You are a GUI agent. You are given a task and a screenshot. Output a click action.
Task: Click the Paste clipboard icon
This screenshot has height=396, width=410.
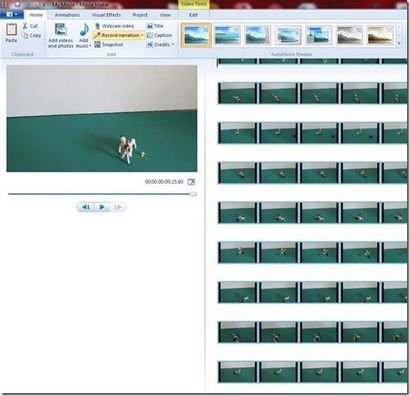[x=11, y=30]
